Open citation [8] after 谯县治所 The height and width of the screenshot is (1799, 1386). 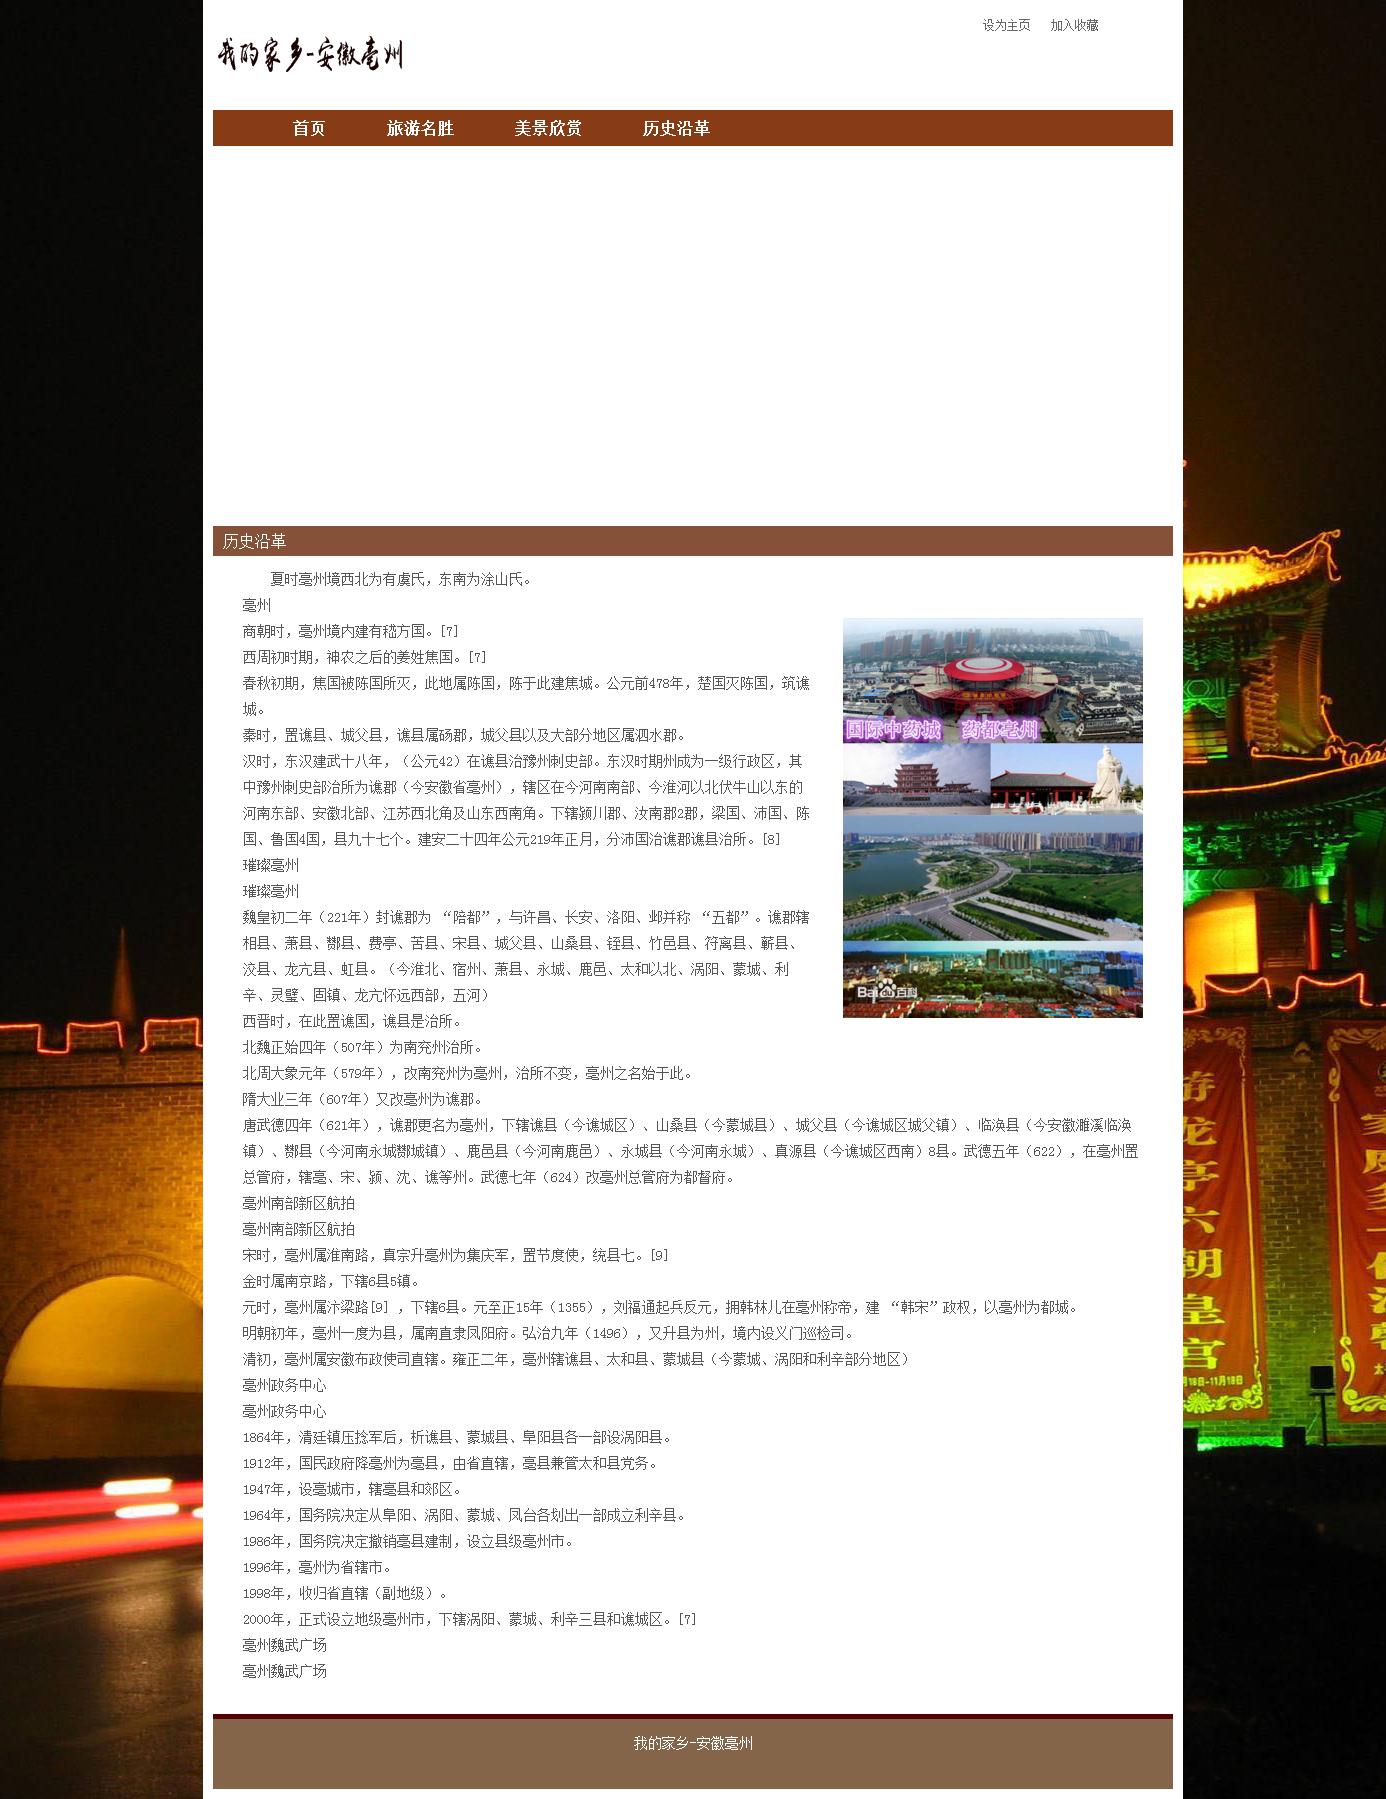(x=771, y=840)
